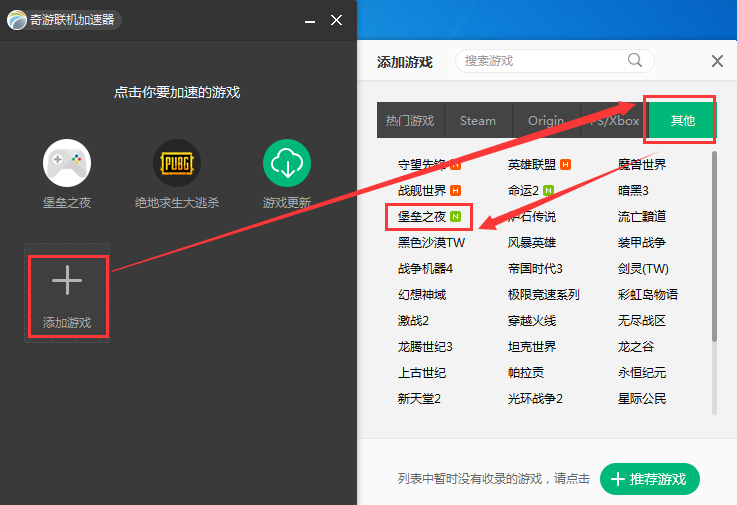
Task: Open the PUBG 绝地求生大逃杀 icon
Action: (x=177, y=163)
